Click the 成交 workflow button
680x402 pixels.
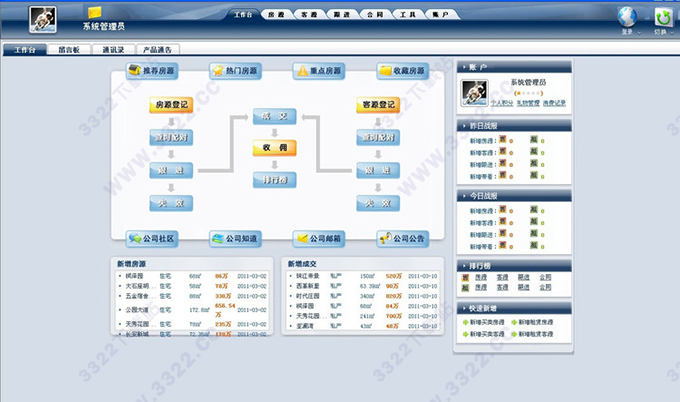tap(275, 116)
